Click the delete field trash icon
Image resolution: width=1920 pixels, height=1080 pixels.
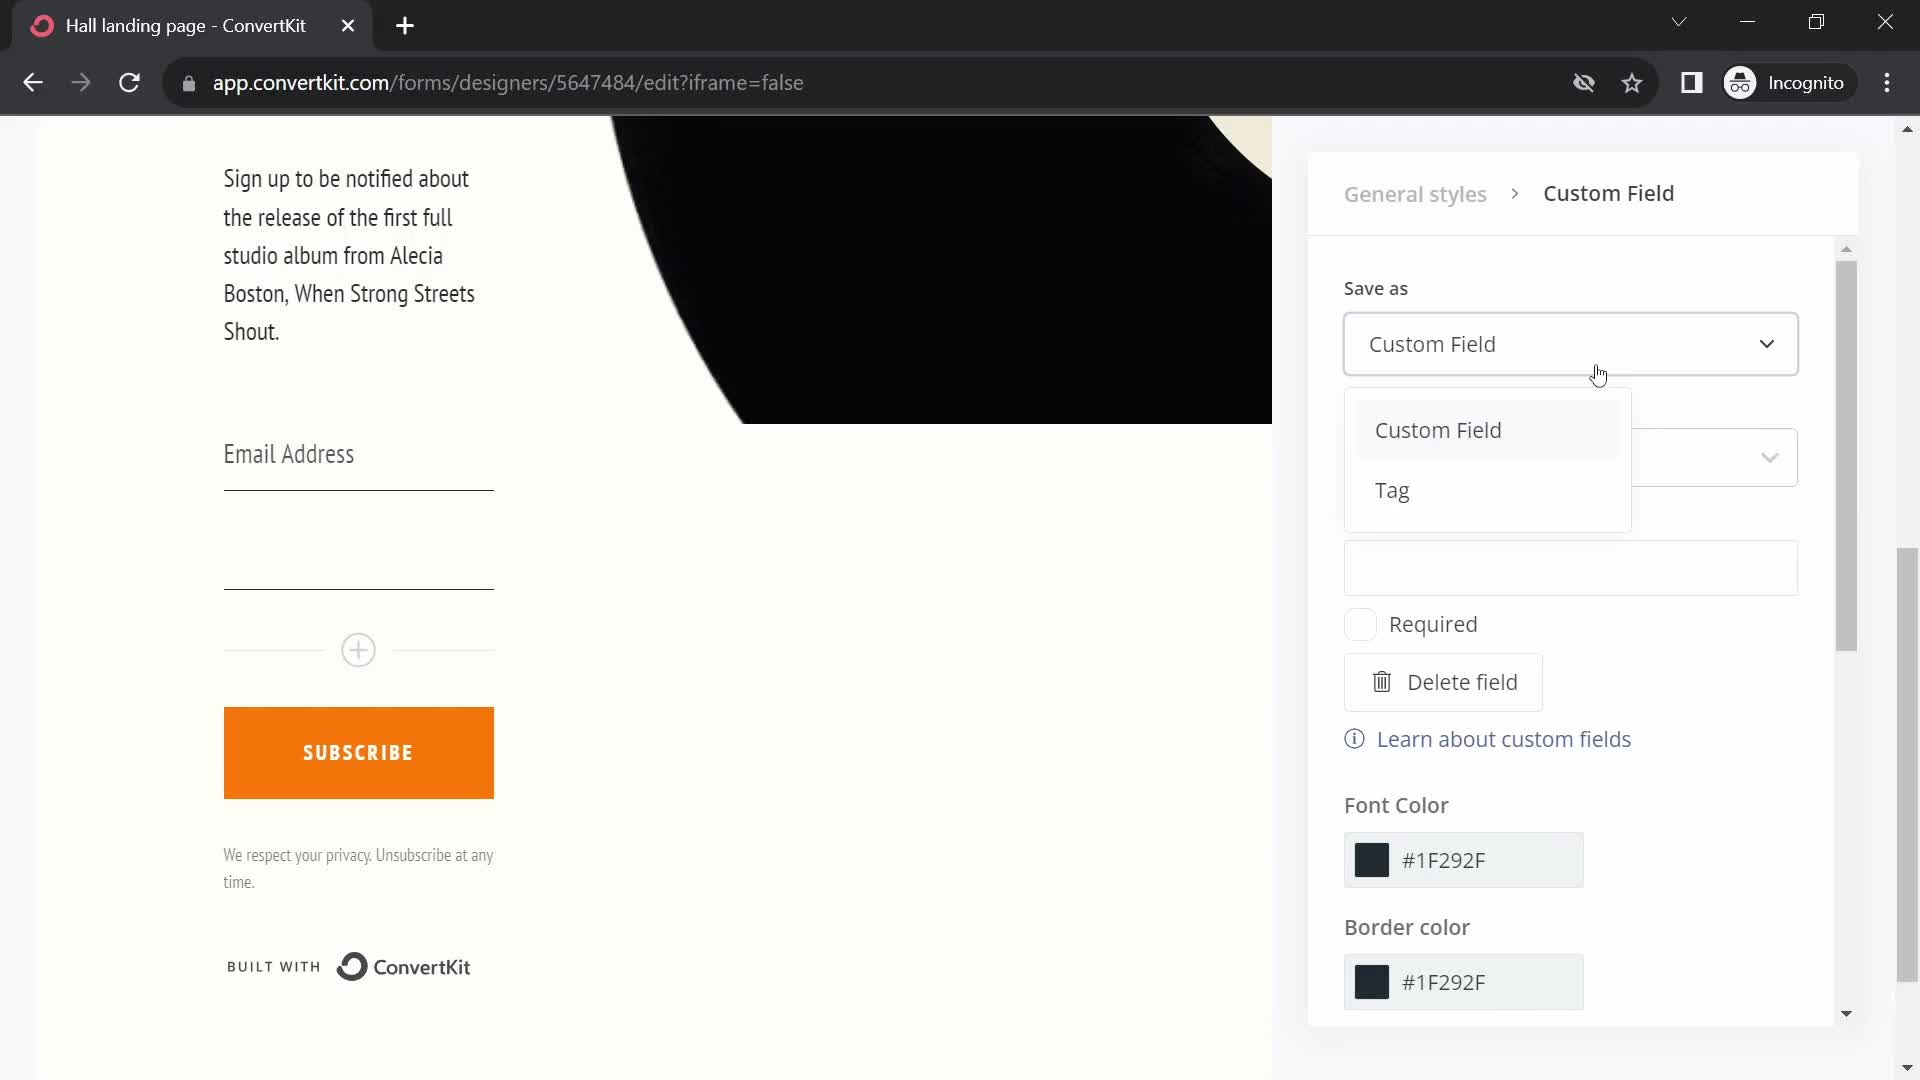(1382, 683)
